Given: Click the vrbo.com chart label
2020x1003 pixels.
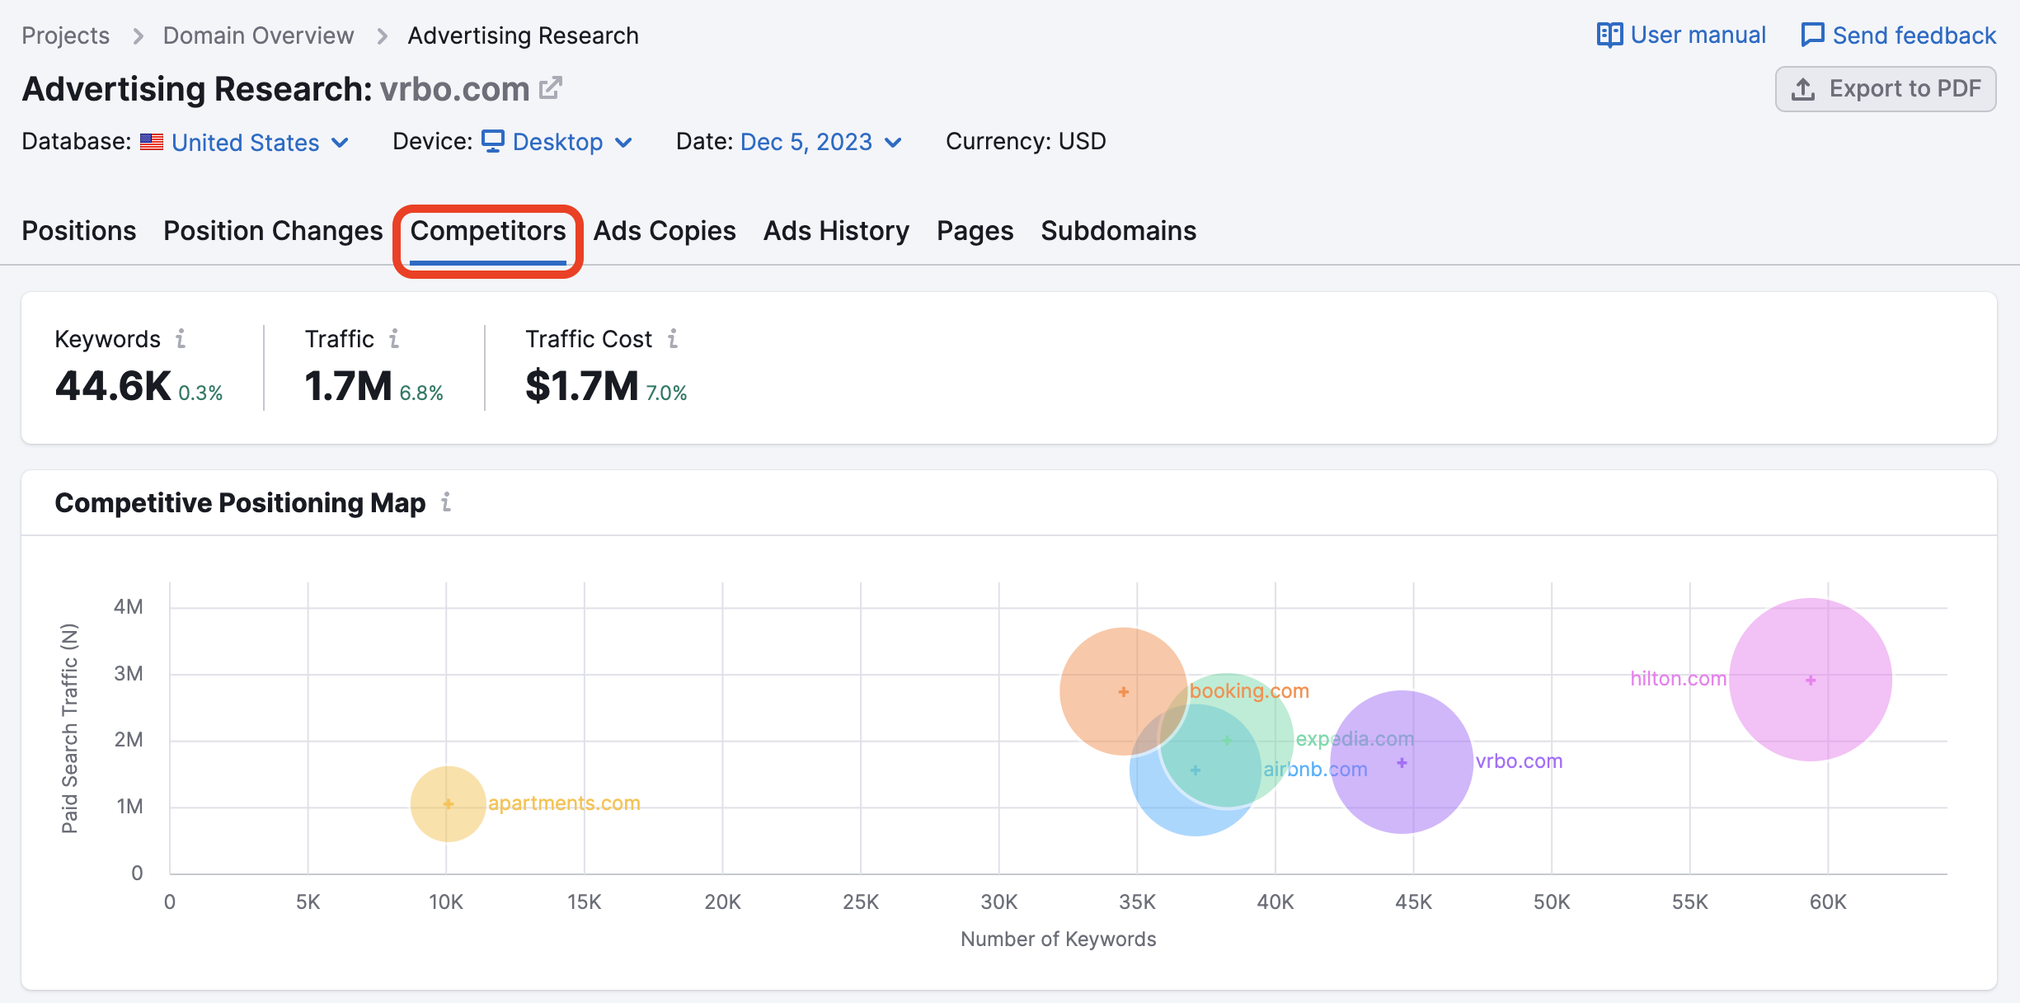Looking at the screenshot, I should [x=1519, y=761].
